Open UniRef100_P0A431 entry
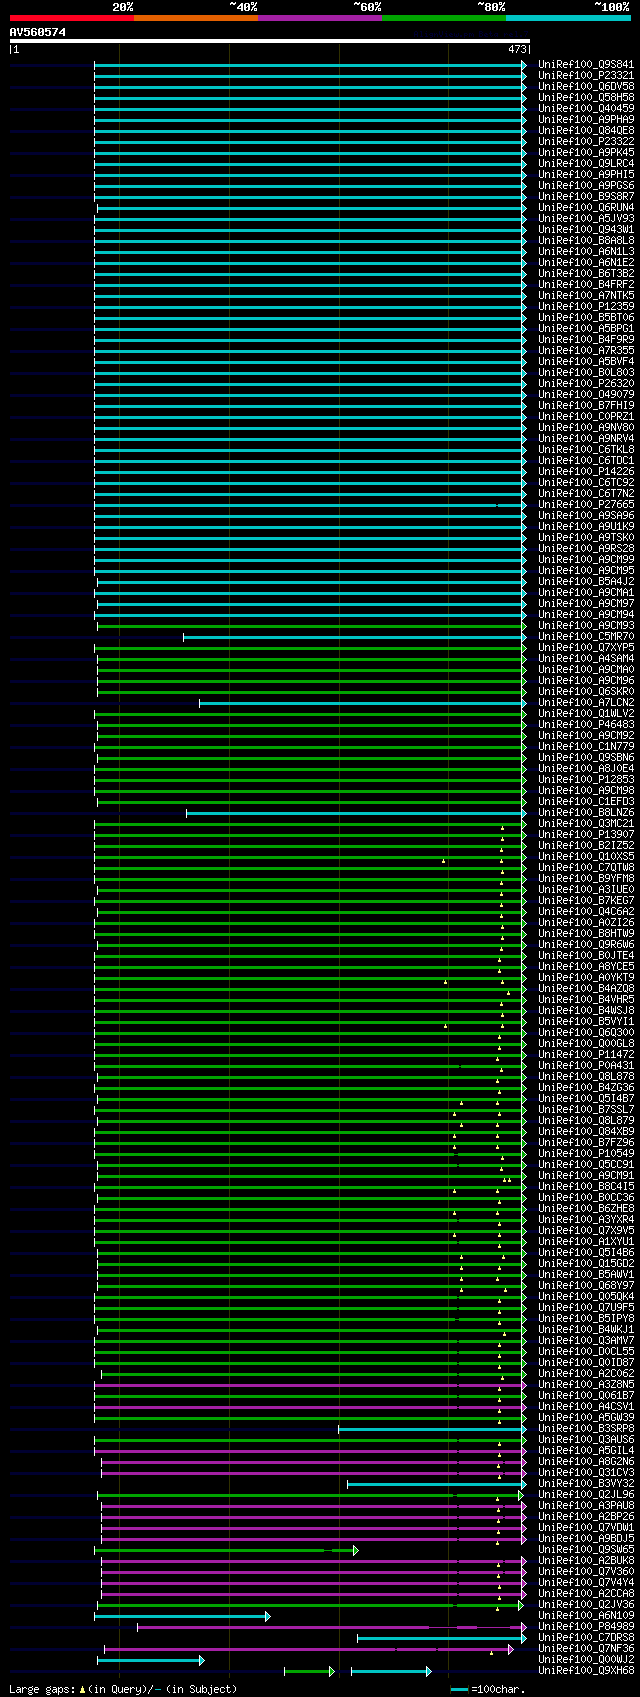This screenshot has height=1697, width=640. tap(586, 1065)
